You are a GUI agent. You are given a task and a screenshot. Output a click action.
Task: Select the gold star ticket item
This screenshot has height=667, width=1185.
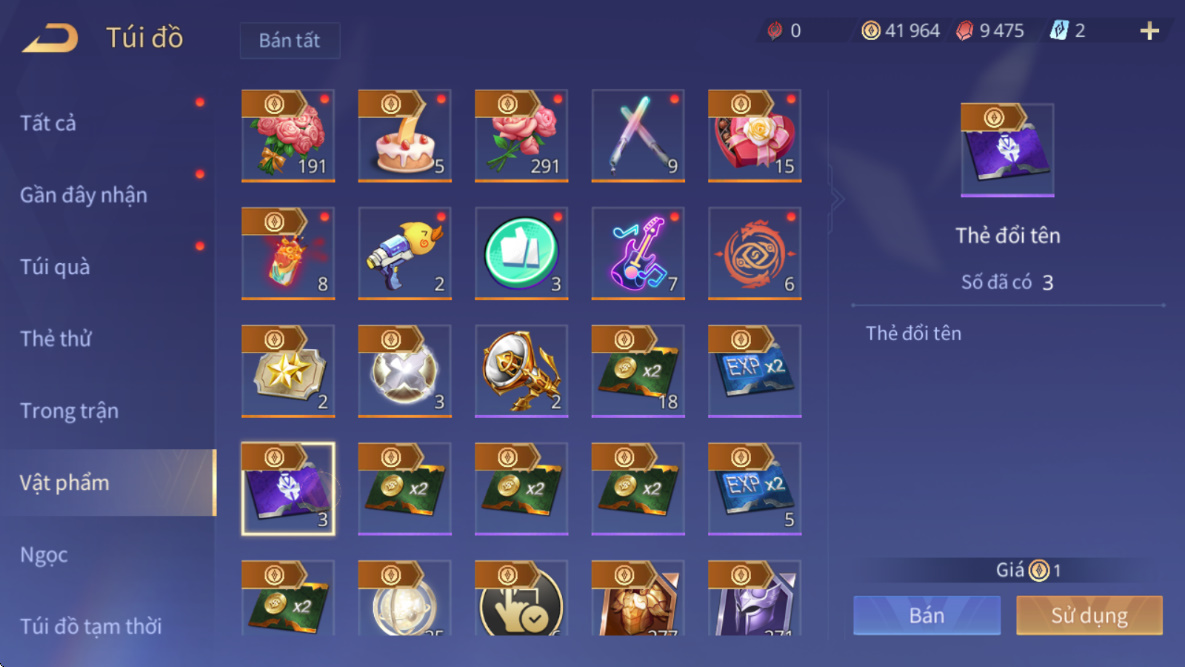[288, 371]
